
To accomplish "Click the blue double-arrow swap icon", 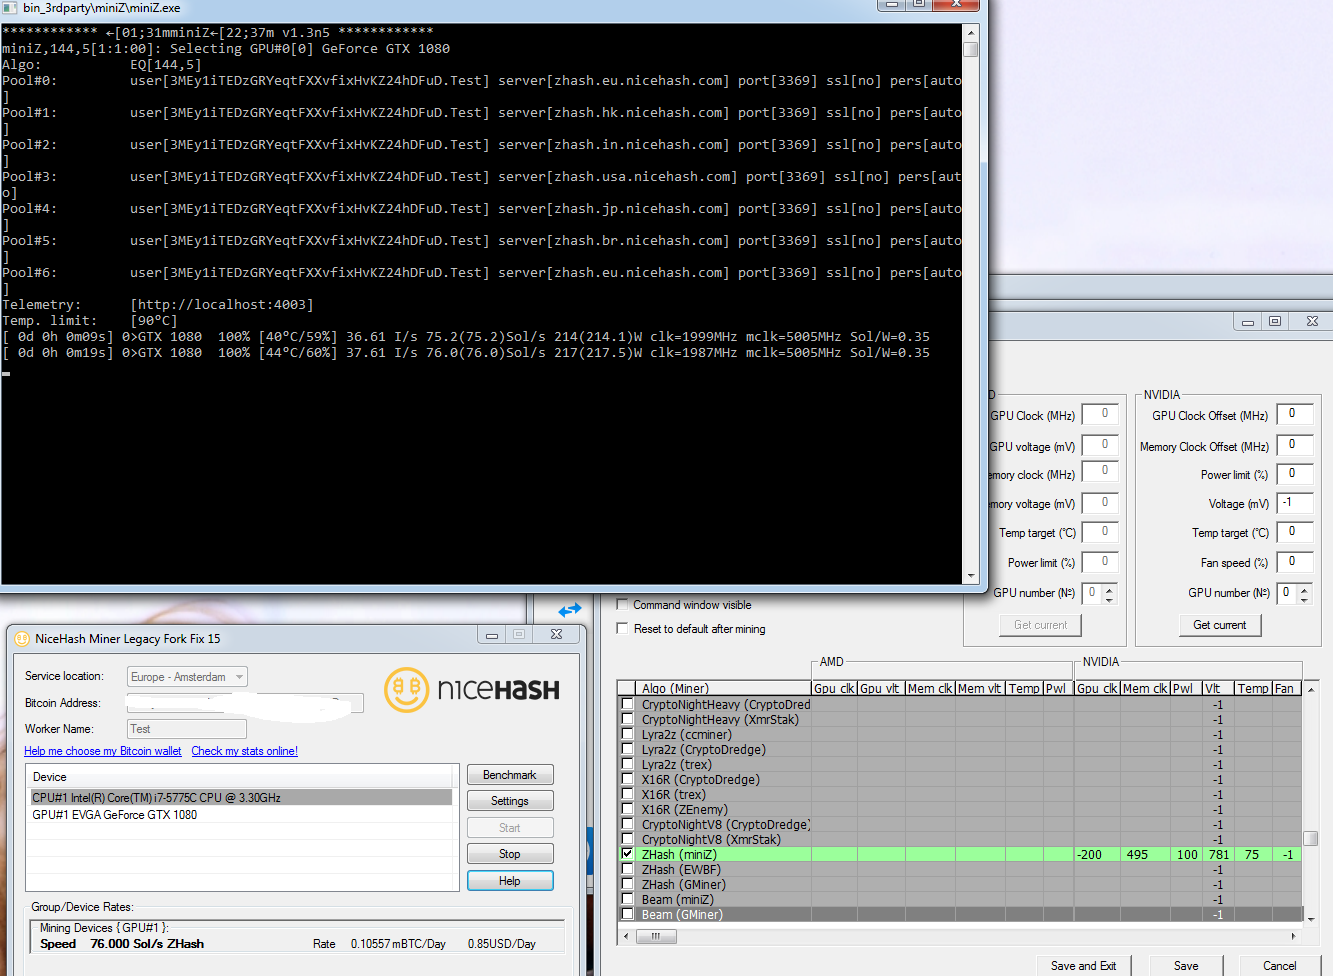I will (570, 609).
